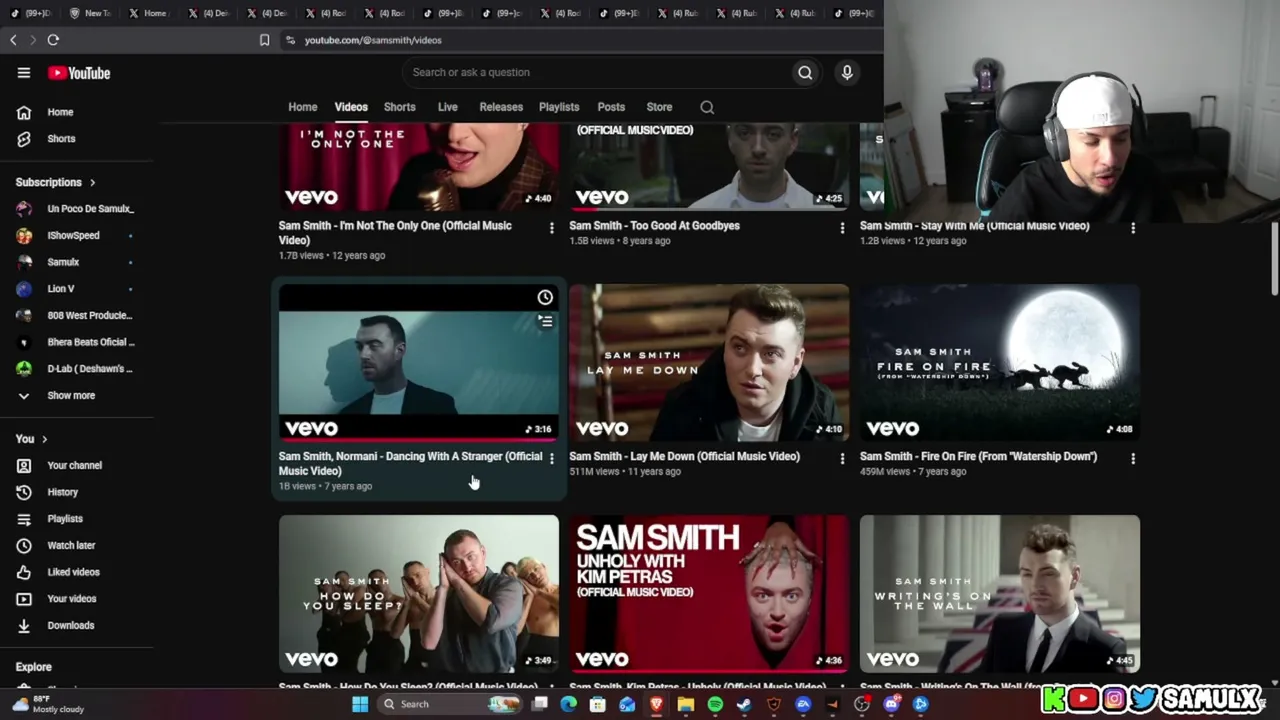Open the 'Lay Me Down (Official Music Video)' title
Viewport: 1280px width, 720px height.
point(684,457)
